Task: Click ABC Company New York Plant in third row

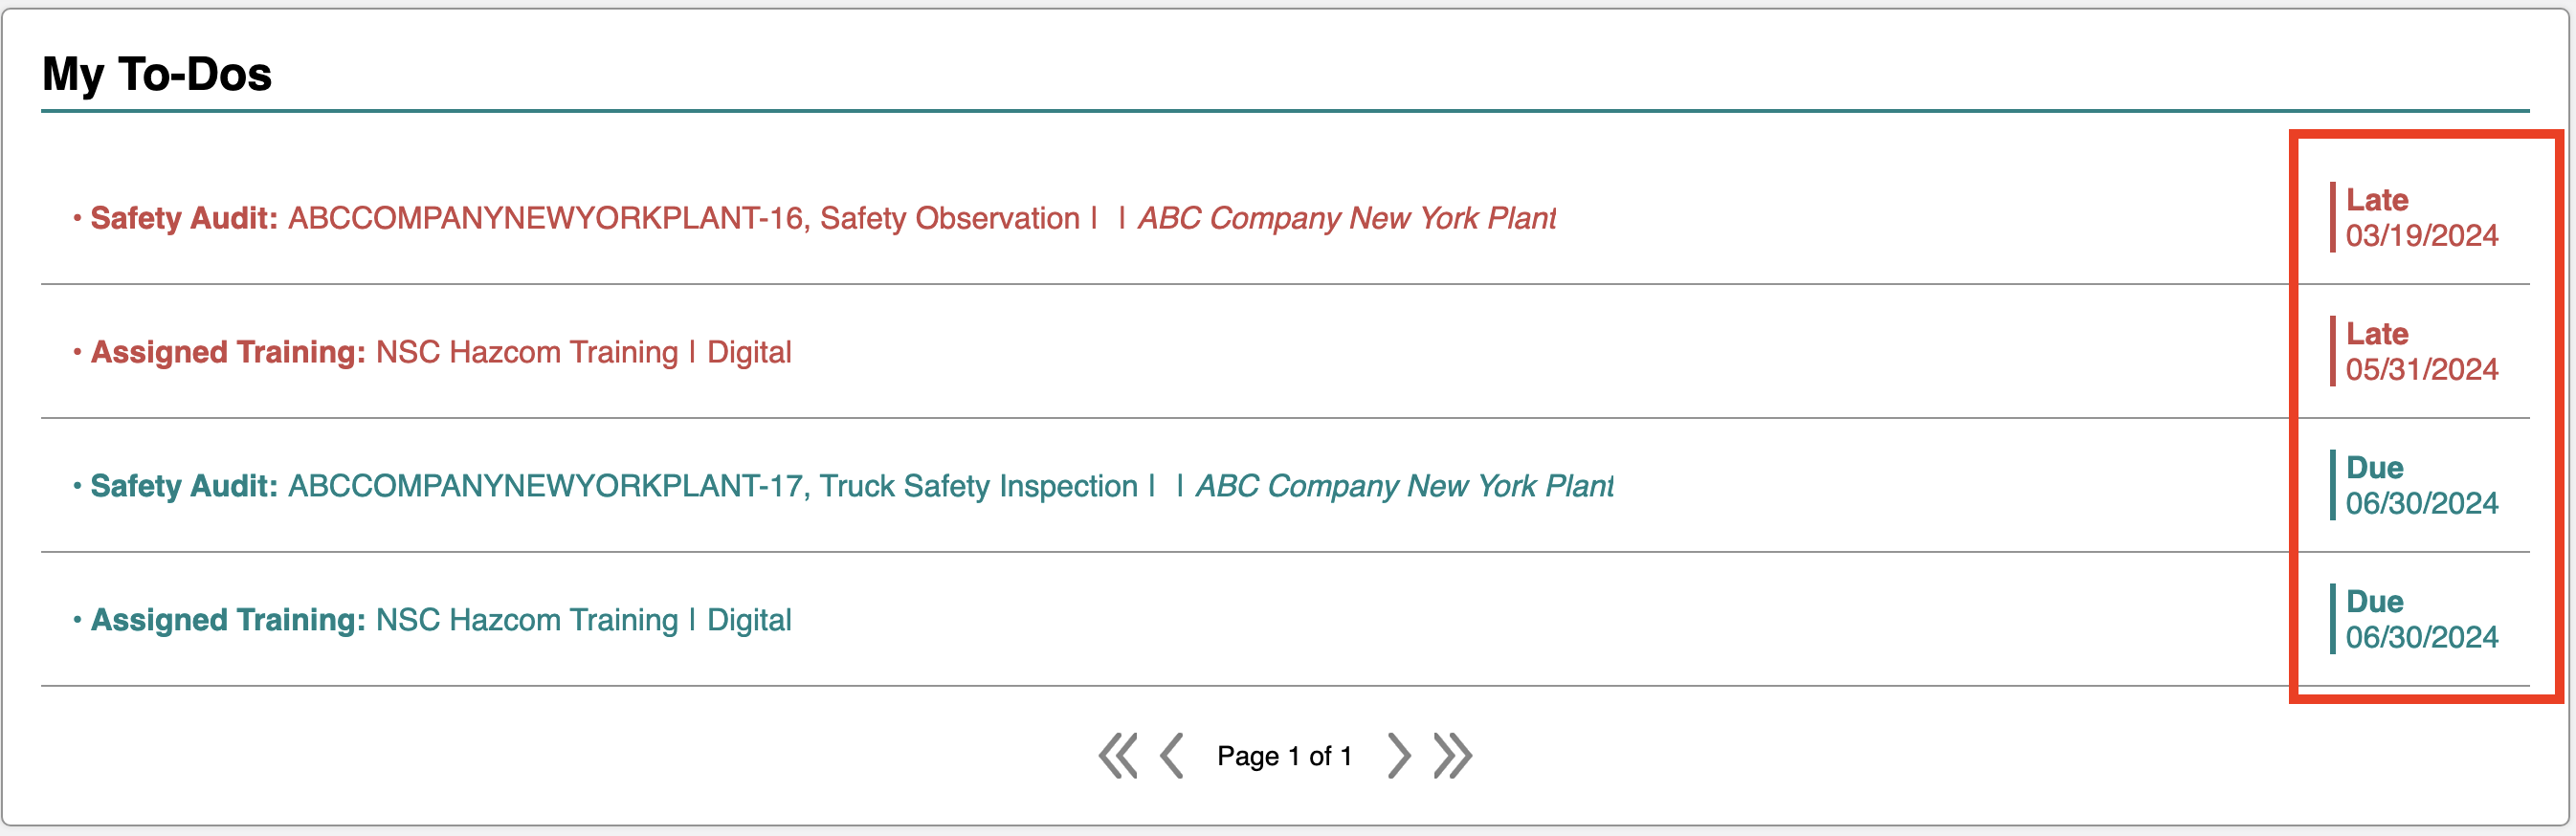Action: tap(1405, 486)
